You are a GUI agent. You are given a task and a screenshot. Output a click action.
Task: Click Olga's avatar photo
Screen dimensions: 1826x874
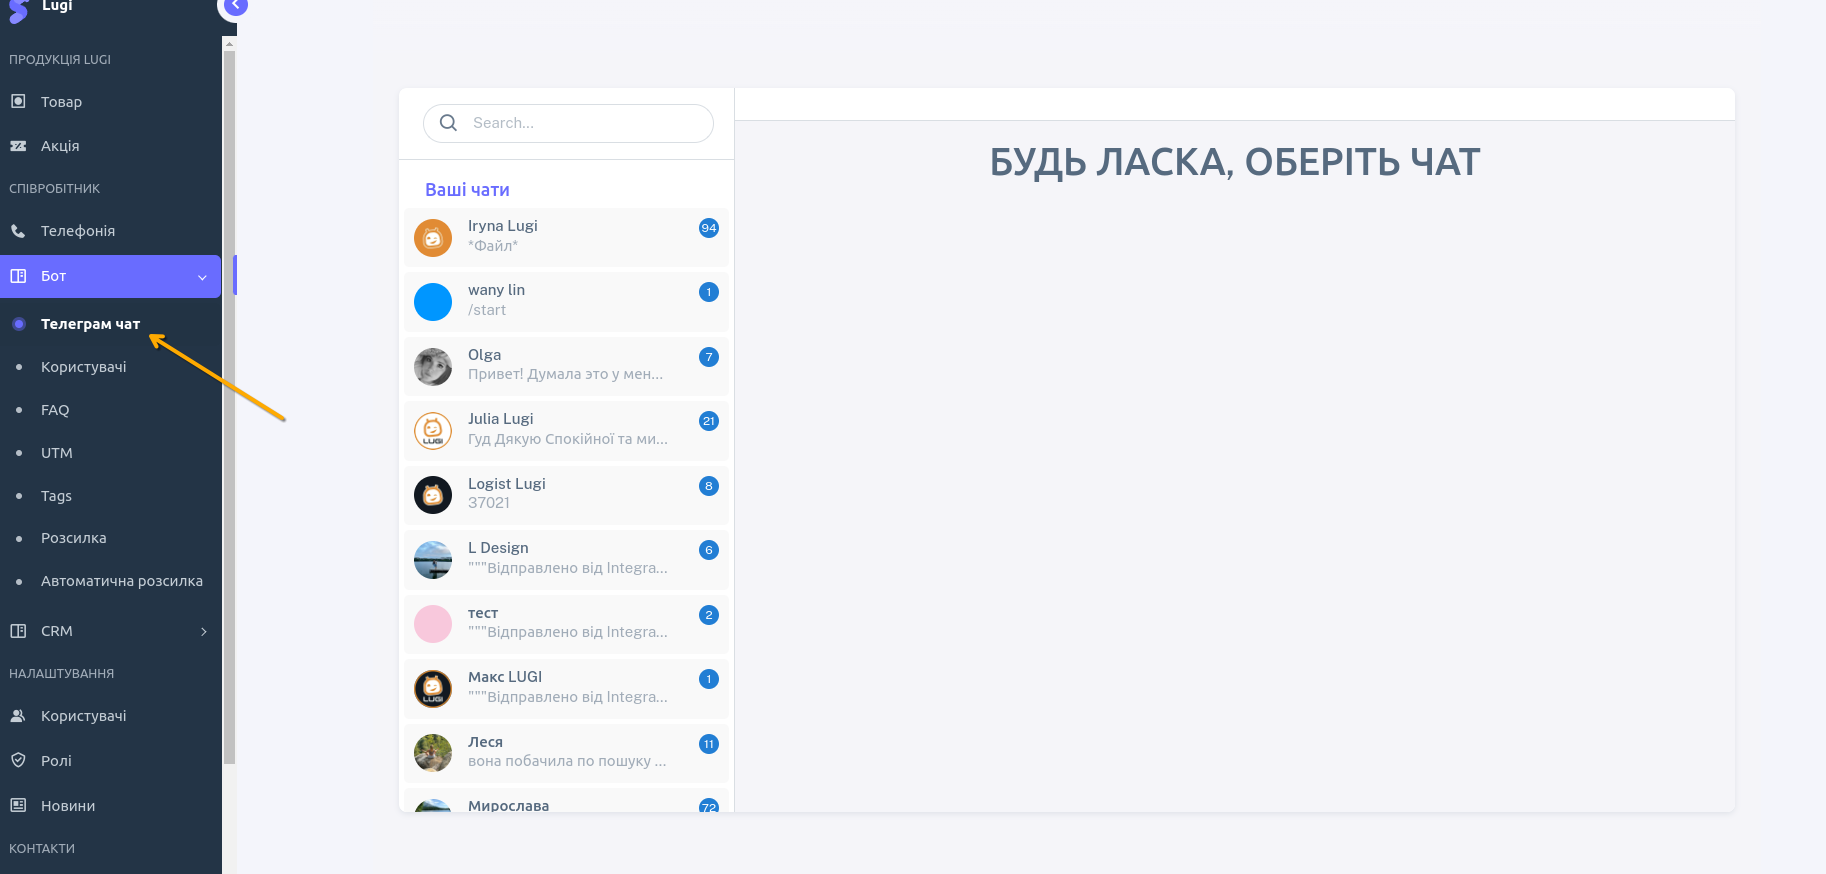(x=433, y=367)
